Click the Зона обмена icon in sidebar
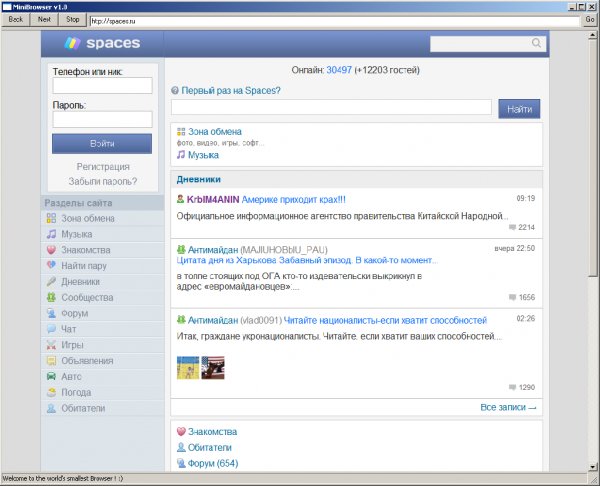The image size is (600, 486). (x=51, y=218)
